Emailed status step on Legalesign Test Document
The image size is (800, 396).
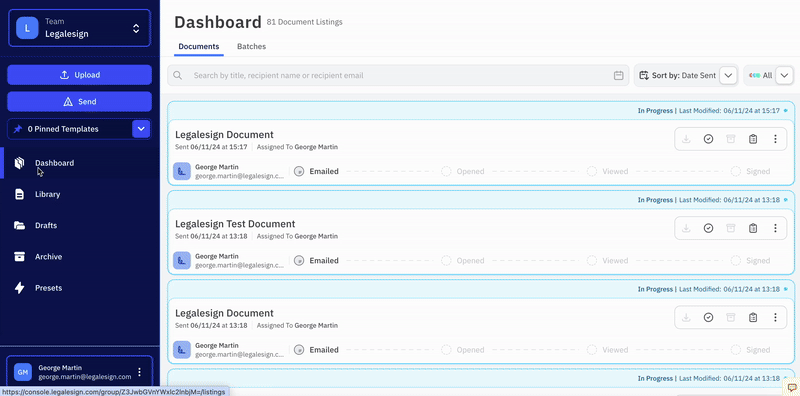tap(317, 260)
